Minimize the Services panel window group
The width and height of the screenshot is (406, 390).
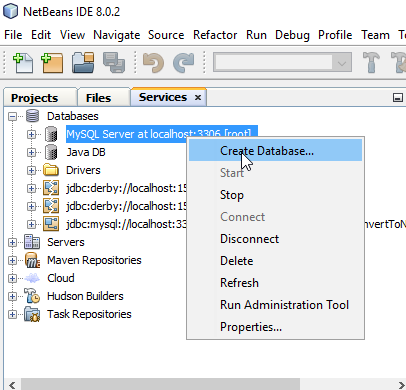pos(398,98)
